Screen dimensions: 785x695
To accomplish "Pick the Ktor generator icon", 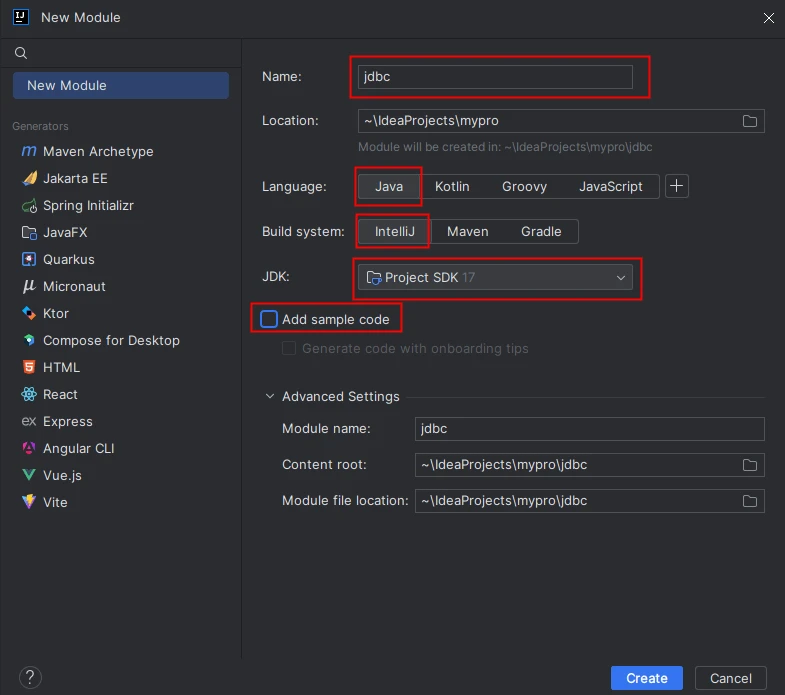I will tap(28, 314).
